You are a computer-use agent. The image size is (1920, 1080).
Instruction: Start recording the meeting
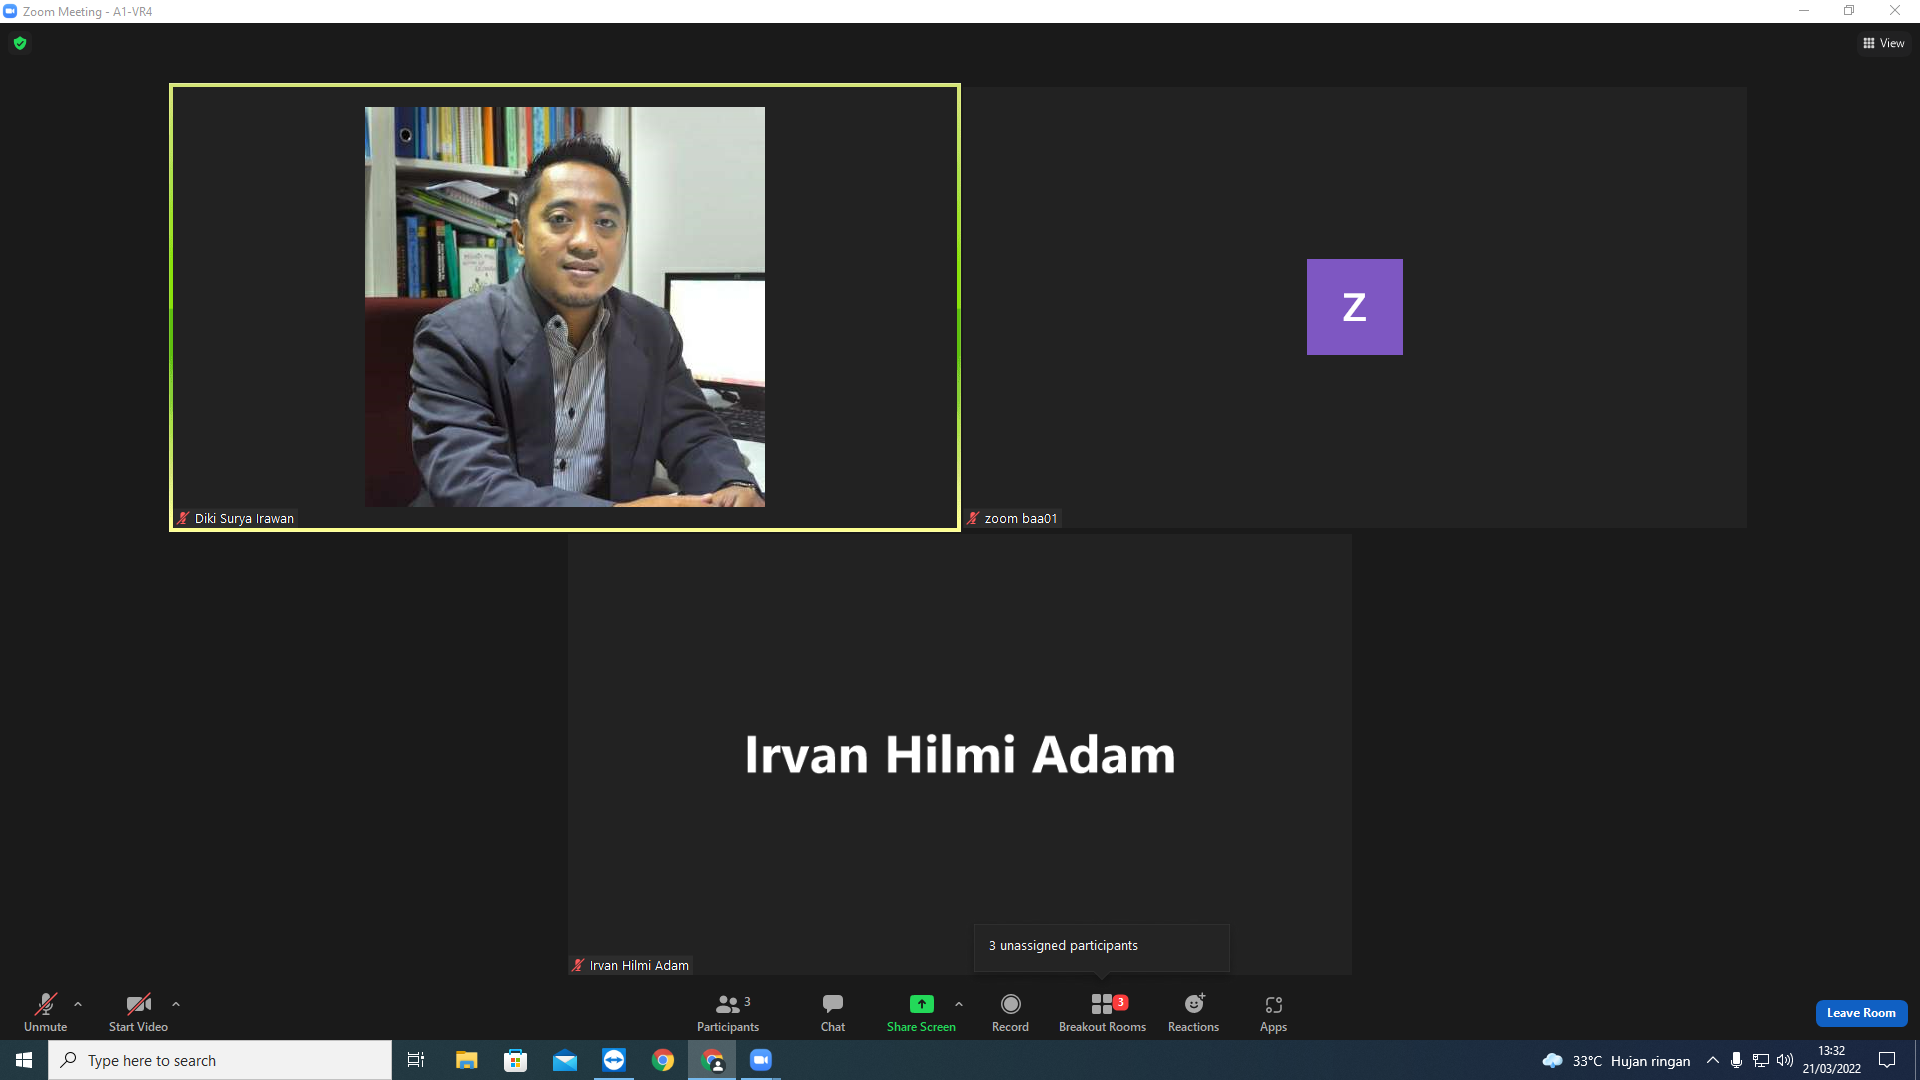1010,1011
